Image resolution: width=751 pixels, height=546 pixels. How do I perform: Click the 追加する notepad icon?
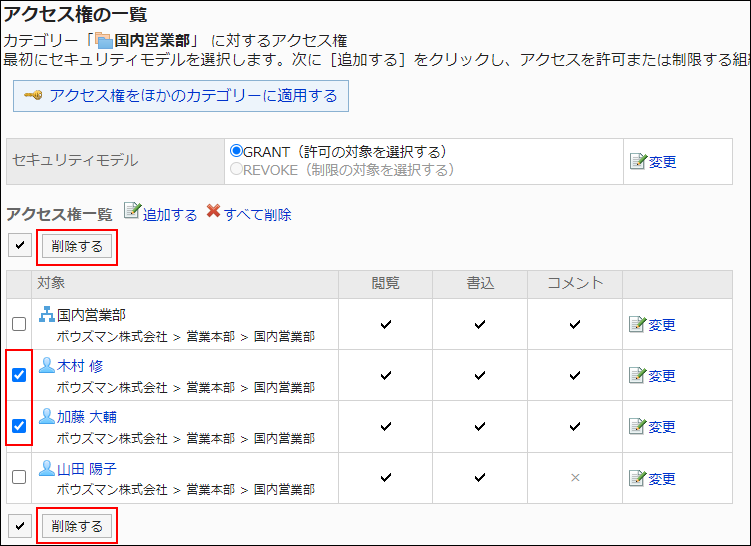(x=133, y=211)
